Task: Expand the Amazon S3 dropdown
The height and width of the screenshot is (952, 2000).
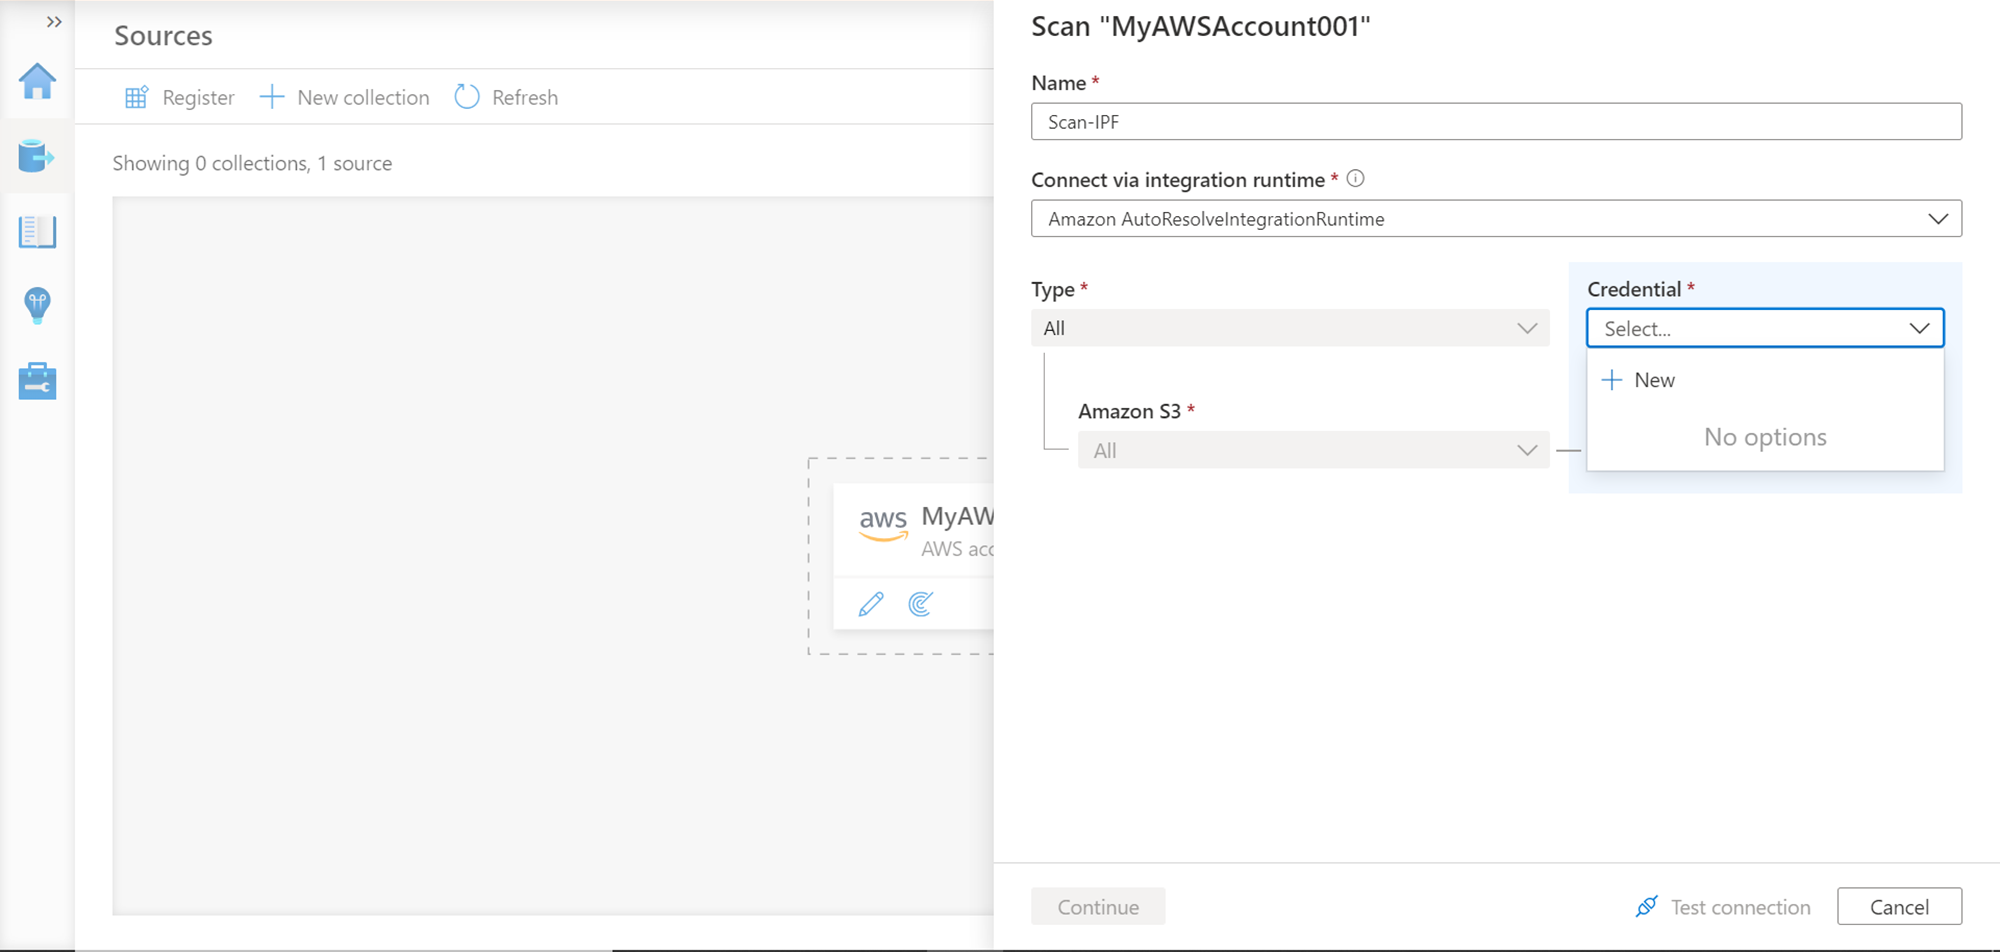Action: tap(1313, 450)
